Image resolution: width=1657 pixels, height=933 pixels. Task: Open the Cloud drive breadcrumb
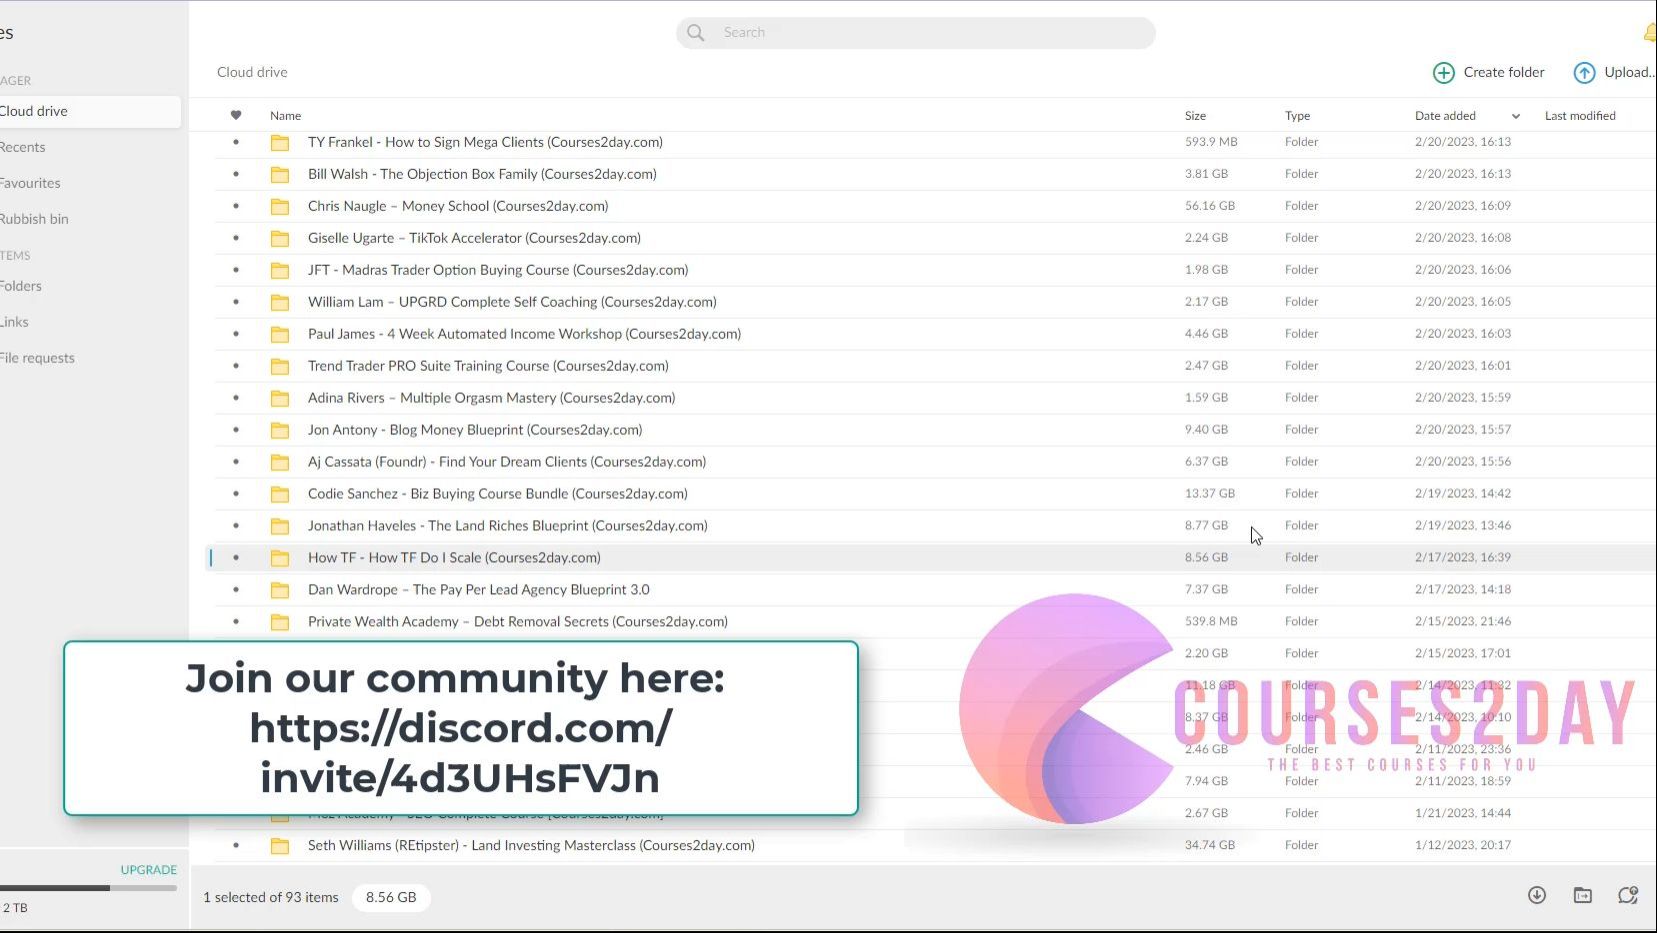(252, 72)
